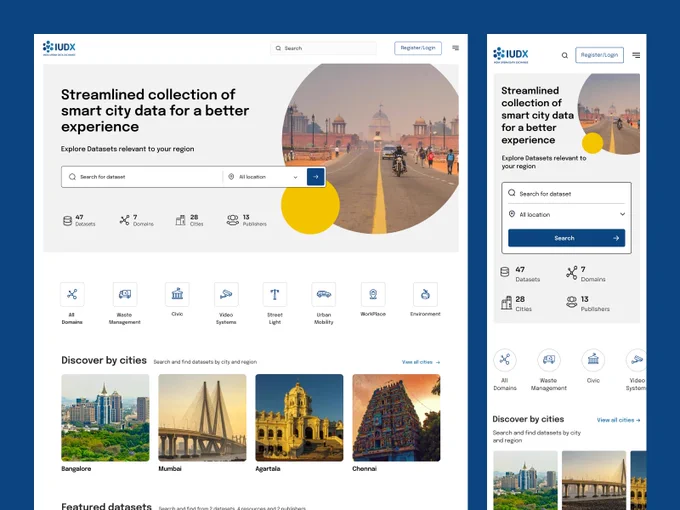
Task: Select the Urban Mobility domain icon
Action: (x=324, y=294)
